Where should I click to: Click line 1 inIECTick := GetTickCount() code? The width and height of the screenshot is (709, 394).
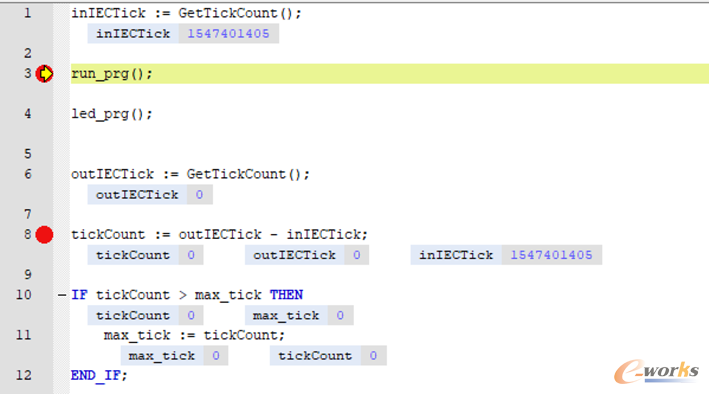coord(186,13)
